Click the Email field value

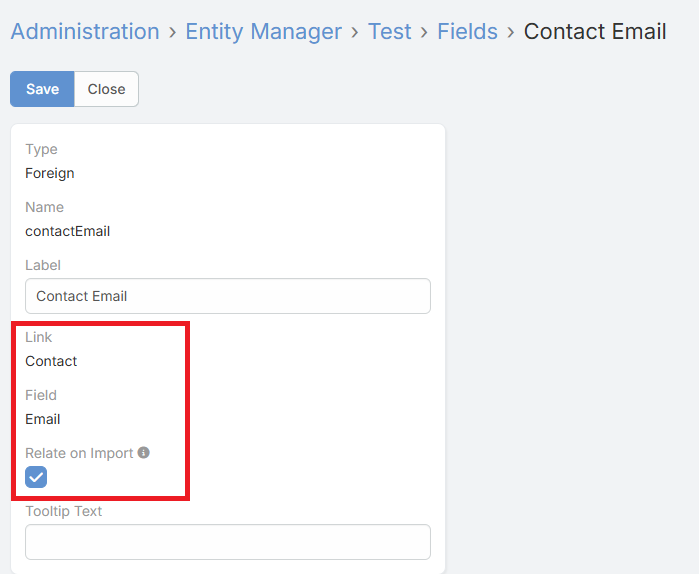point(43,419)
